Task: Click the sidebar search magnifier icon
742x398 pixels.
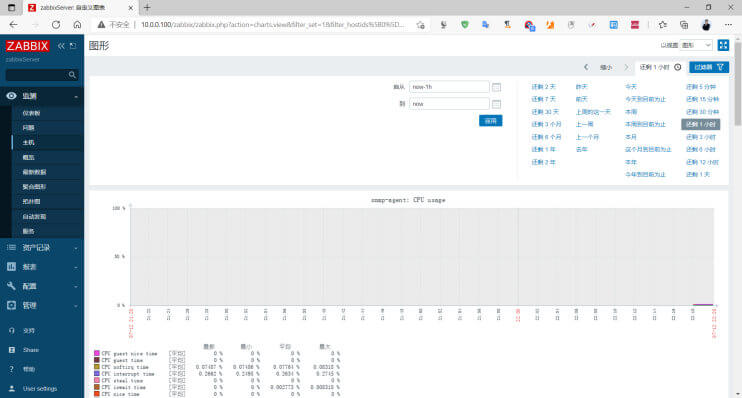Action: [x=72, y=75]
